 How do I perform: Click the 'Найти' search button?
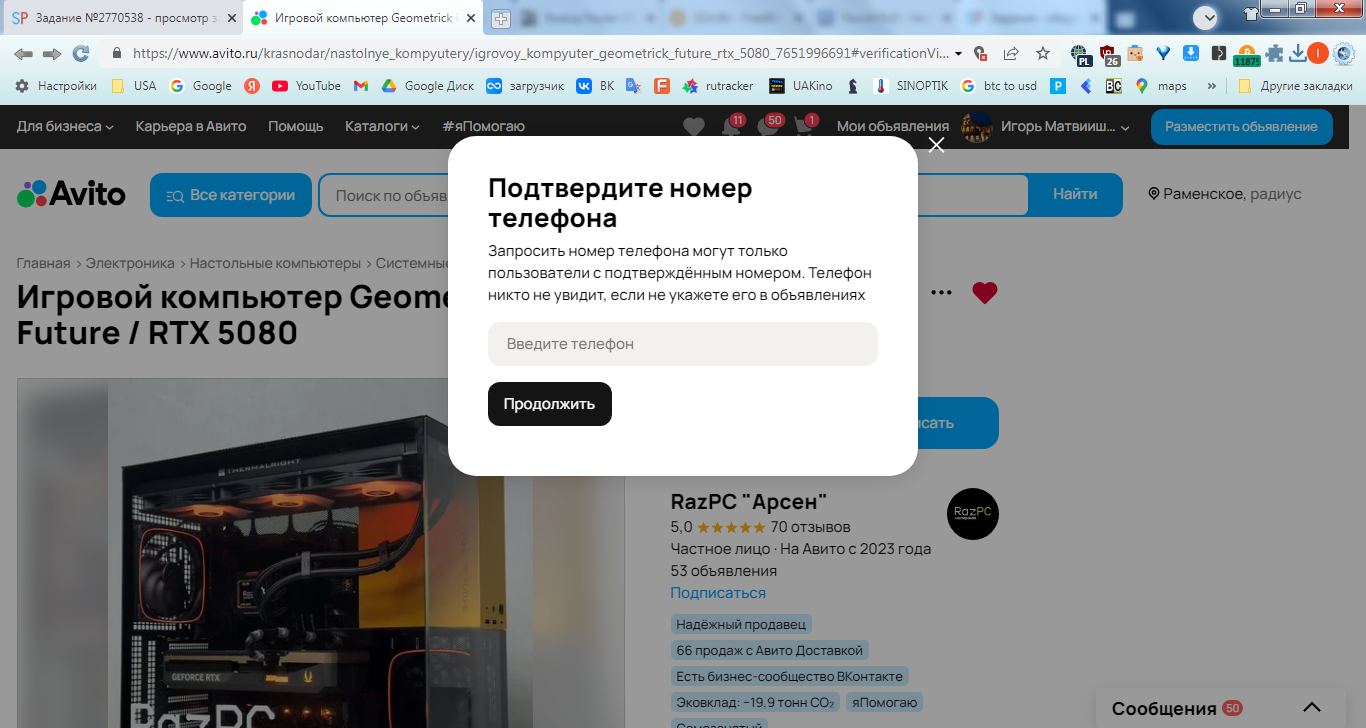point(1075,195)
